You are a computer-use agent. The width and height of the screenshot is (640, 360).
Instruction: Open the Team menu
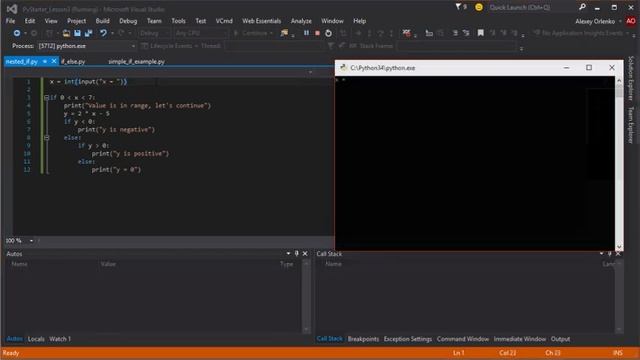154,21
